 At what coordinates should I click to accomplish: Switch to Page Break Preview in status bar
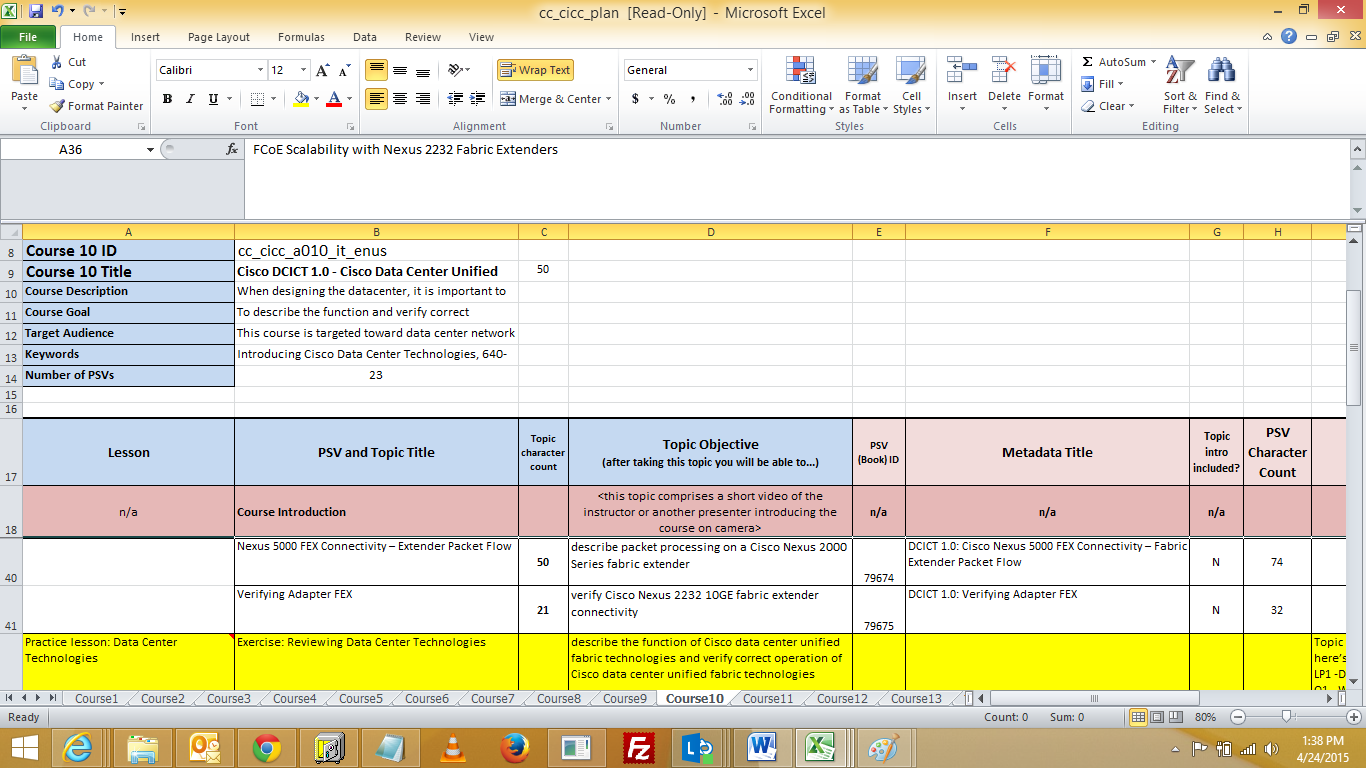click(x=1178, y=717)
